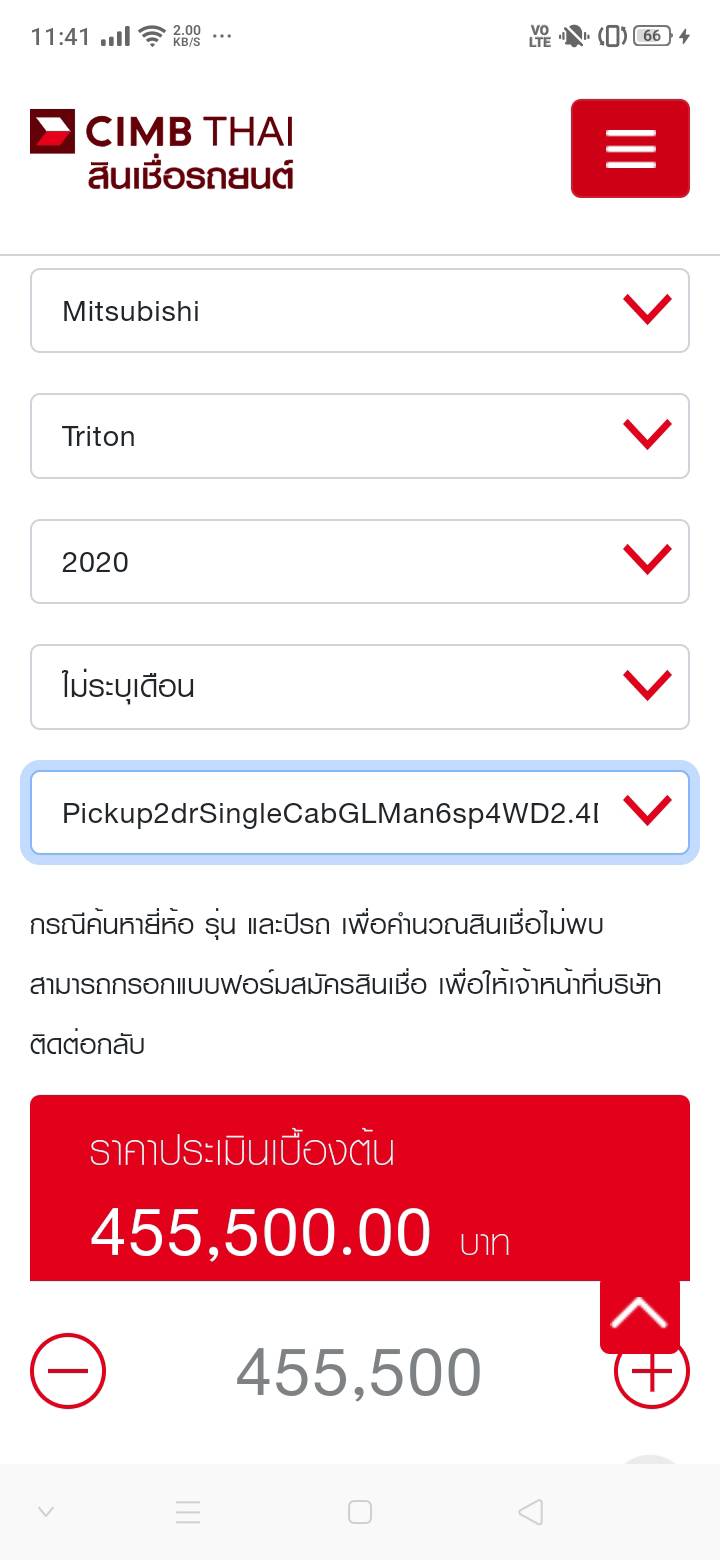Tap the 455,500 amount field
This screenshot has height=1560, width=720.
(x=358, y=1373)
